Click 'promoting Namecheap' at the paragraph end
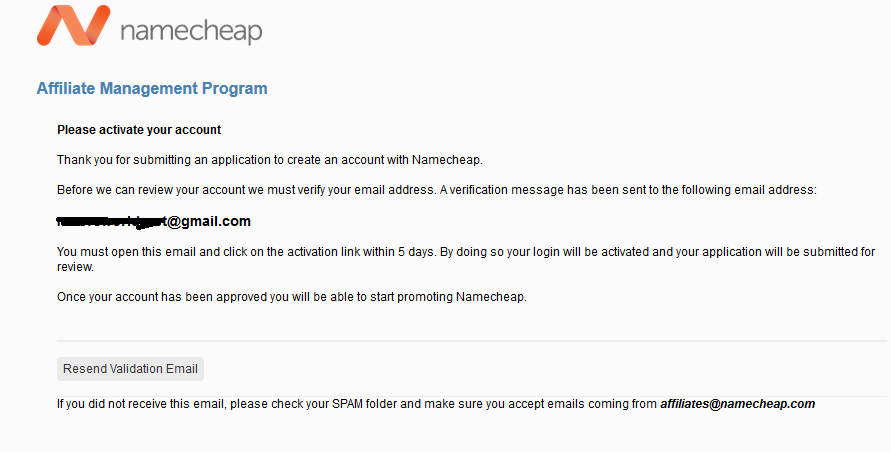This screenshot has height=452, width=891. click(461, 297)
